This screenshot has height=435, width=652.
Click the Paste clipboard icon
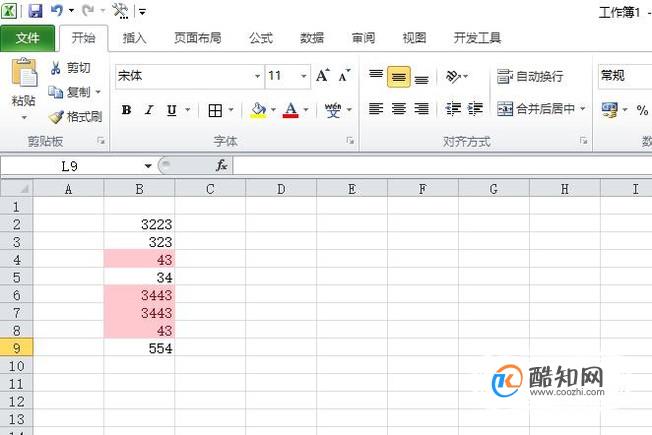(24, 72)
